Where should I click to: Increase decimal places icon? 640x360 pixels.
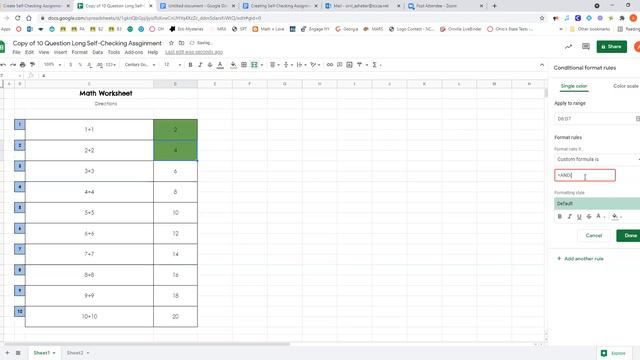(x=99, y=65)
